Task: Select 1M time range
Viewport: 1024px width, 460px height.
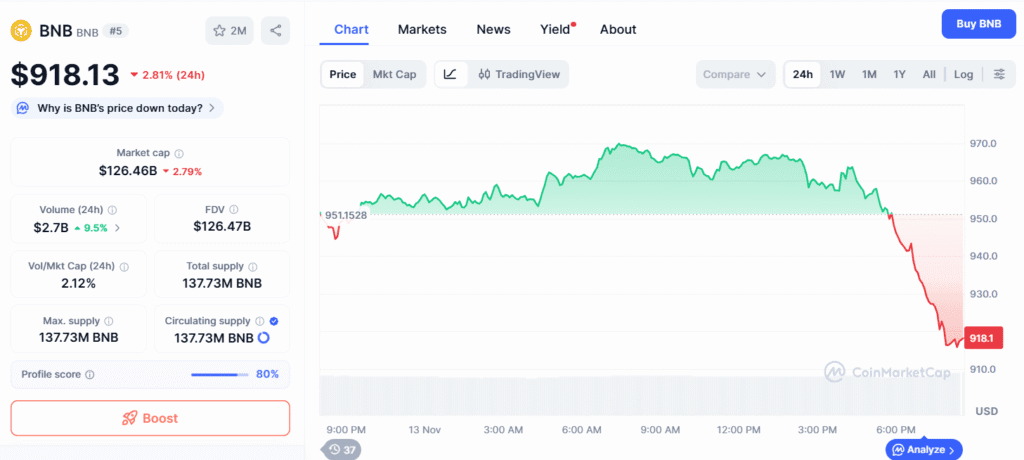Action: pos(869,74)
